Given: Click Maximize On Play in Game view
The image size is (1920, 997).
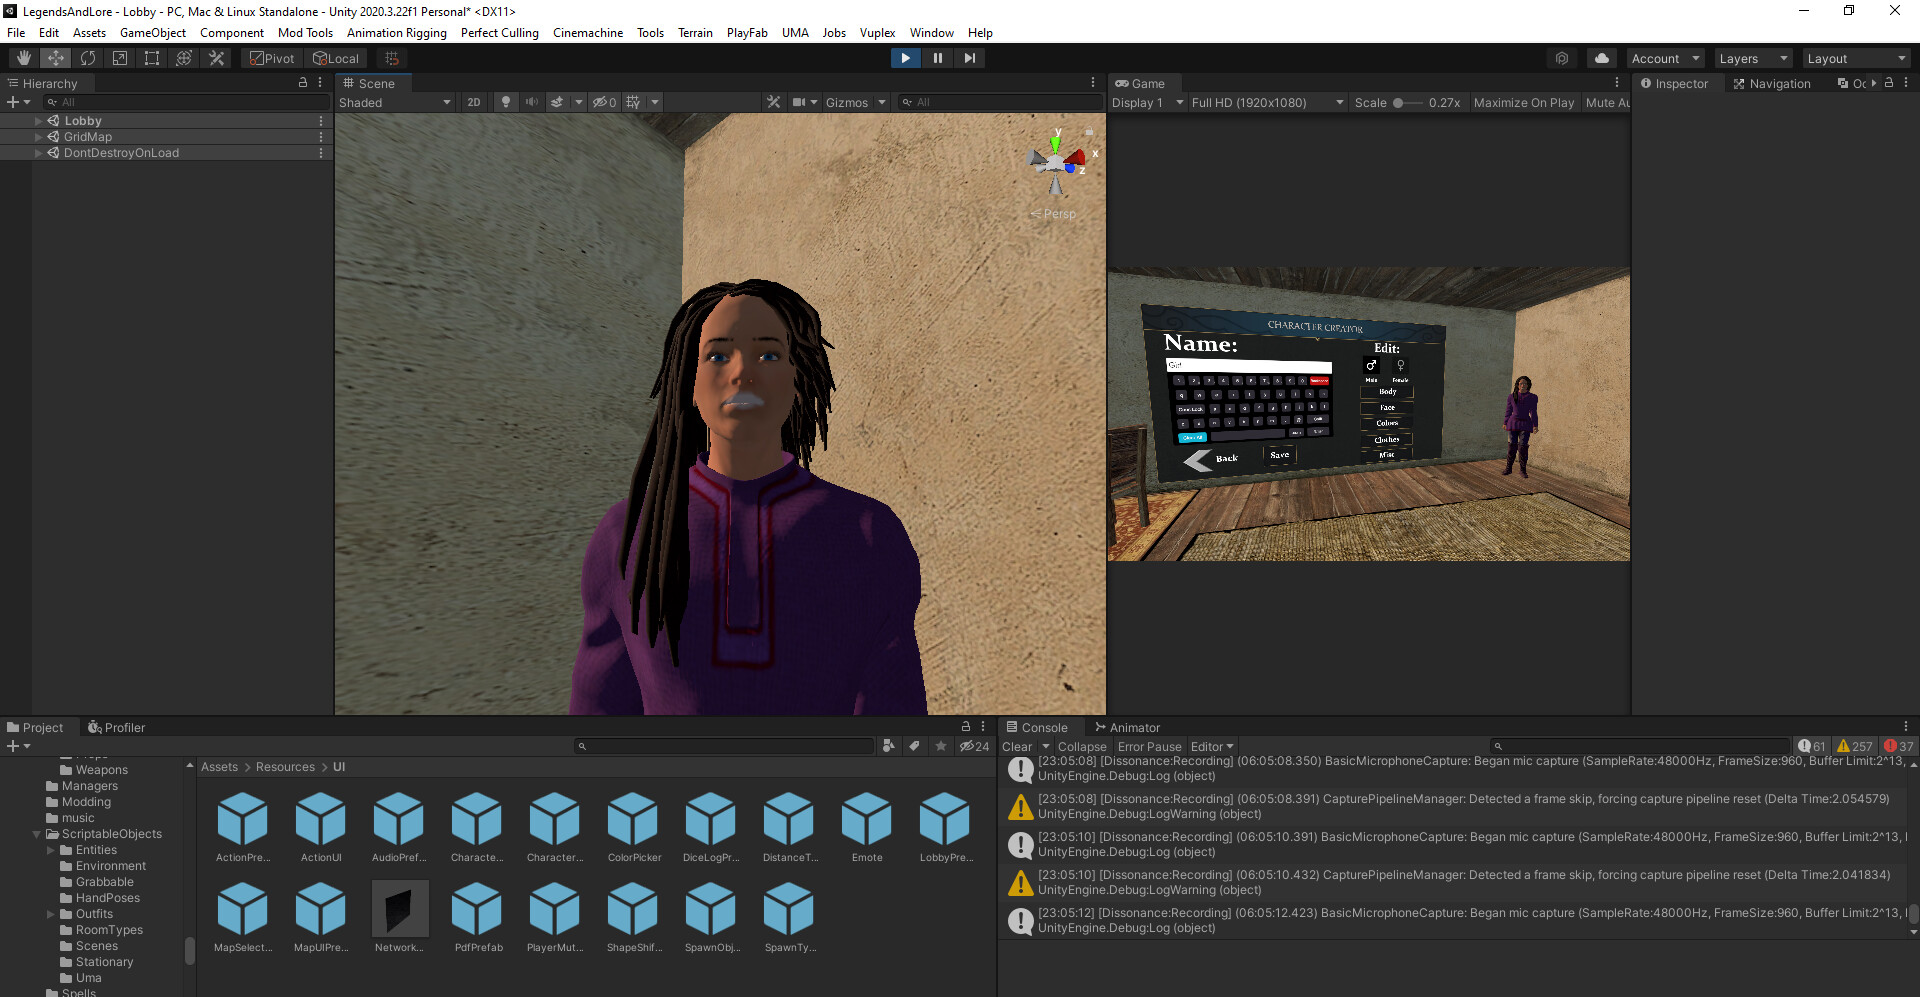Looking at the screenshot, I should click(1523, 102).
